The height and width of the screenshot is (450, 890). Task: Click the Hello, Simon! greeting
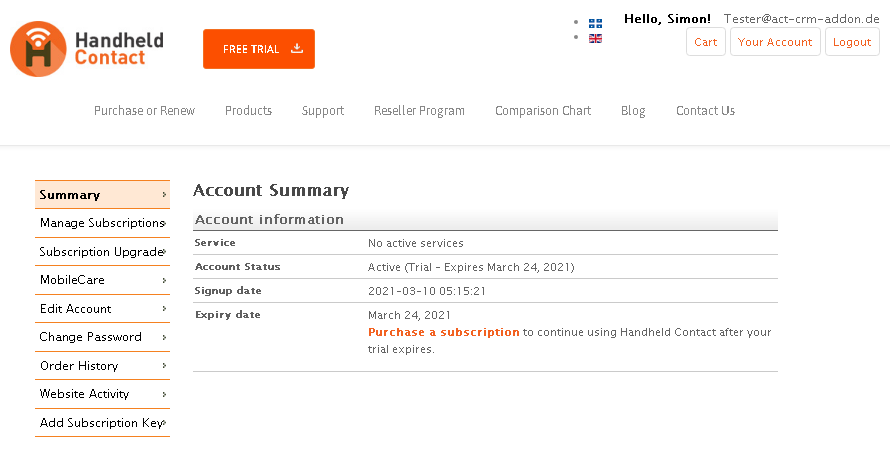pos(667,19)
